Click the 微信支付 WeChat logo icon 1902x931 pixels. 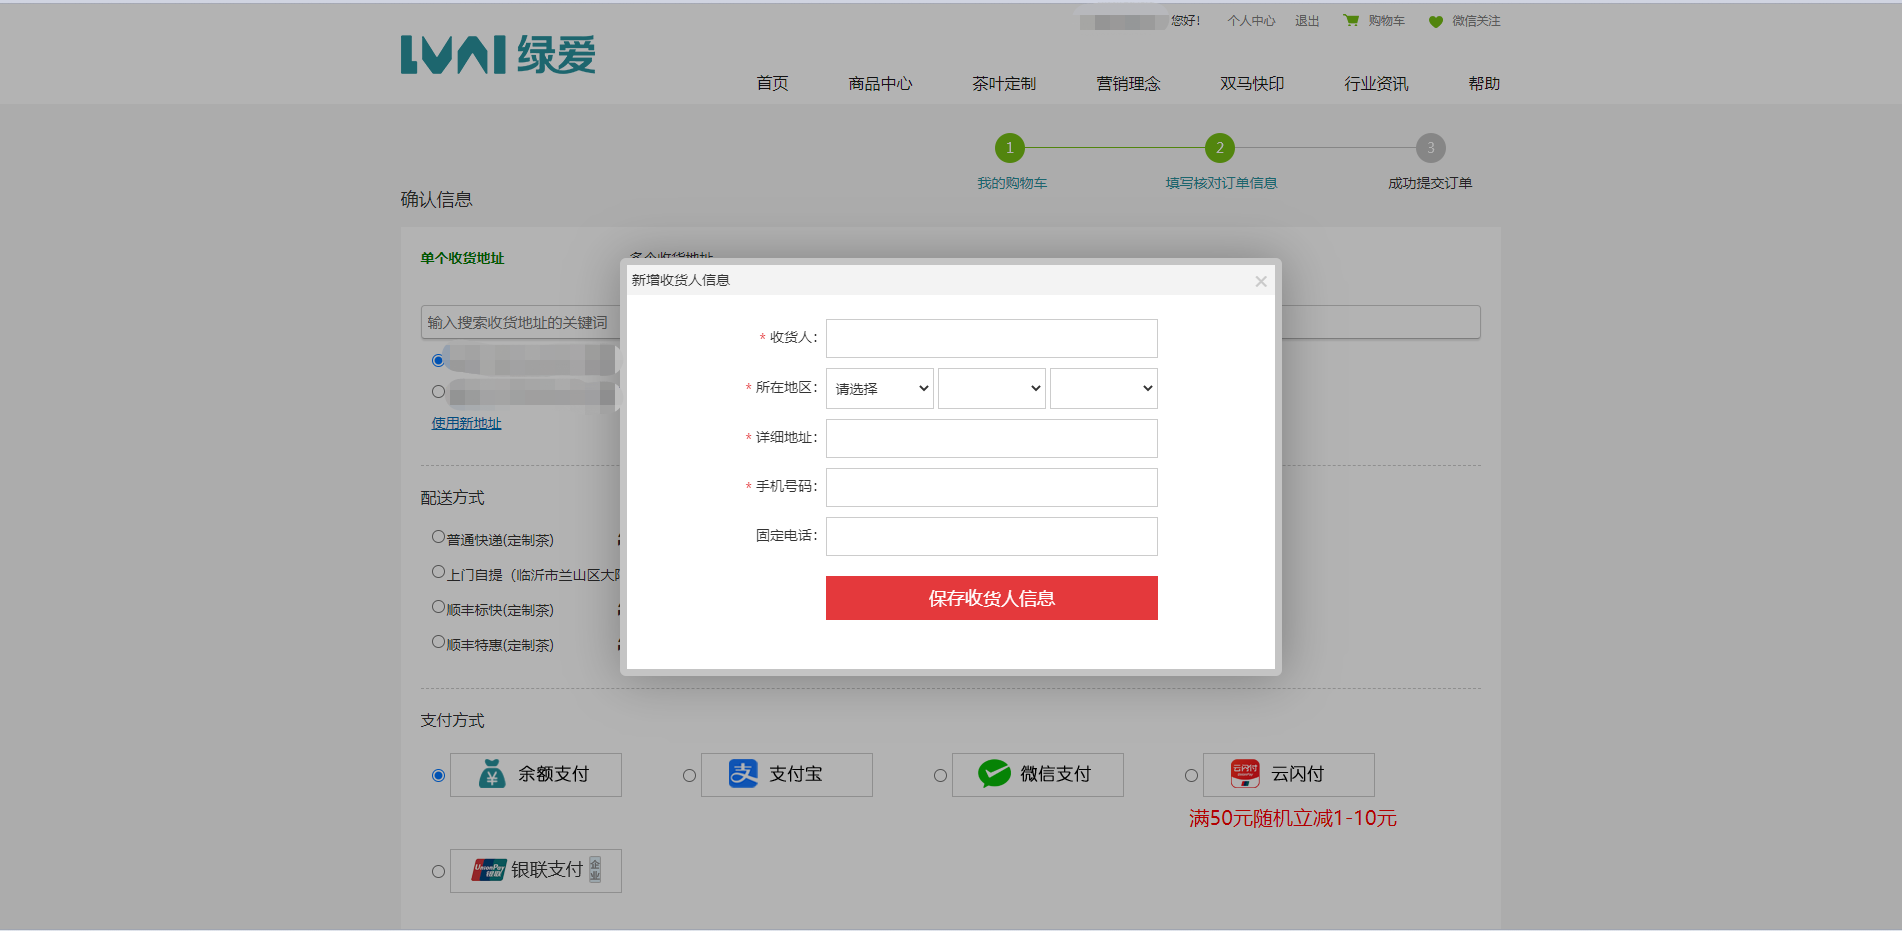[994, 774]
